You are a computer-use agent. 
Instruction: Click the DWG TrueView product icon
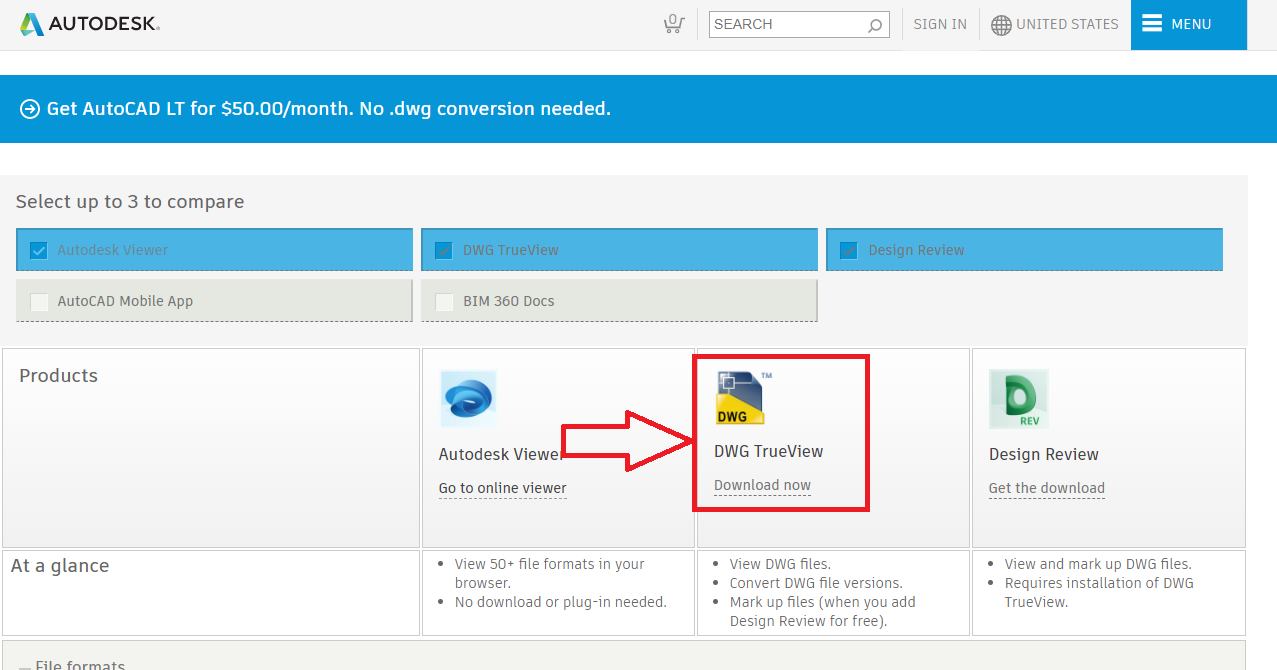(x=741, y=398)
